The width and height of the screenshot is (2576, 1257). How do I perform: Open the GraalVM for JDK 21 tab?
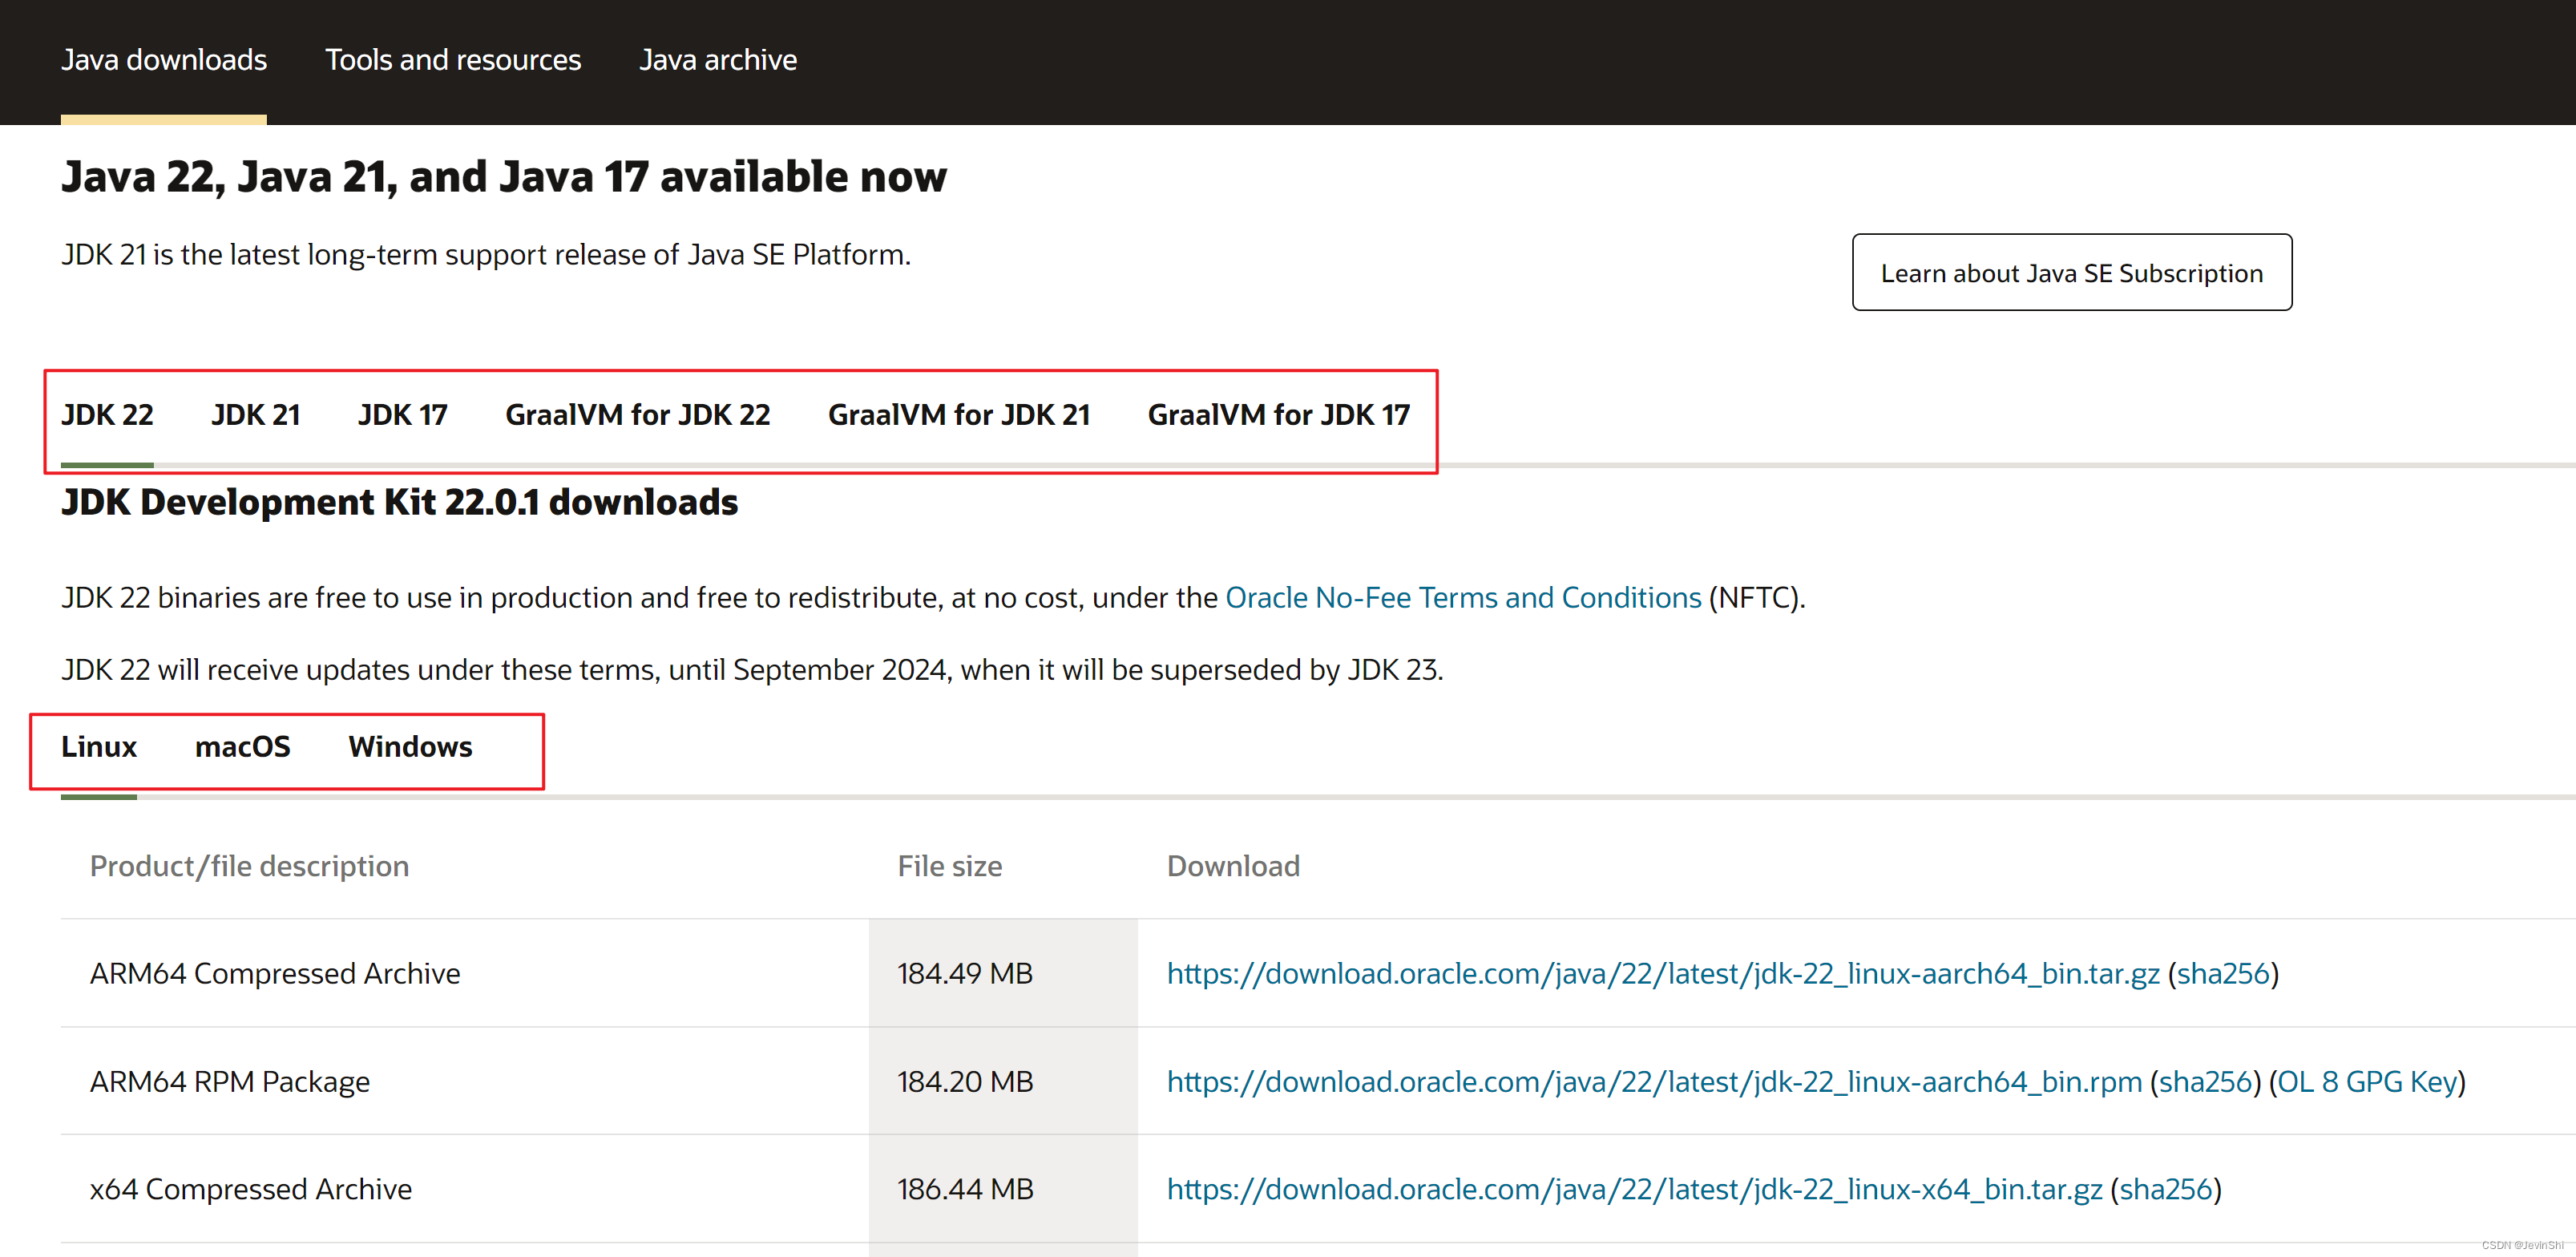(958, 415)
